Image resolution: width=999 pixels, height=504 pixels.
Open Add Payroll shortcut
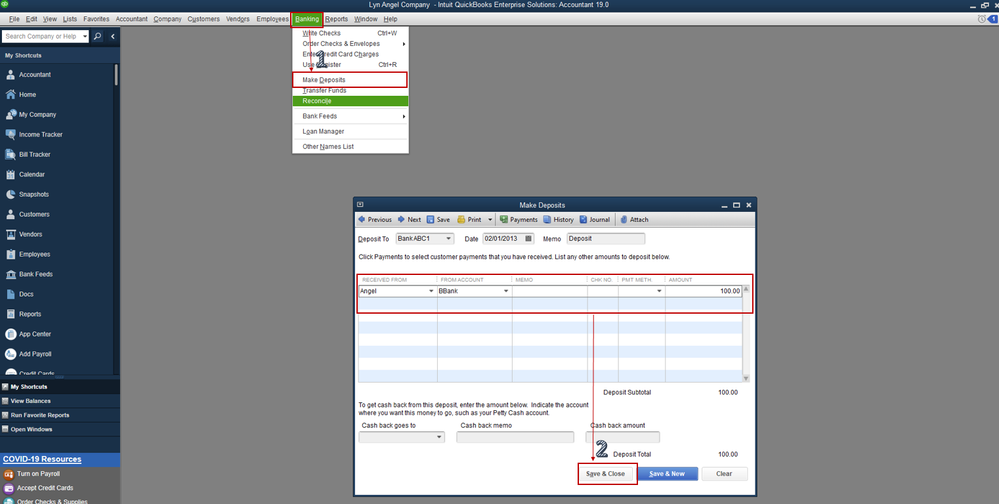35,354
